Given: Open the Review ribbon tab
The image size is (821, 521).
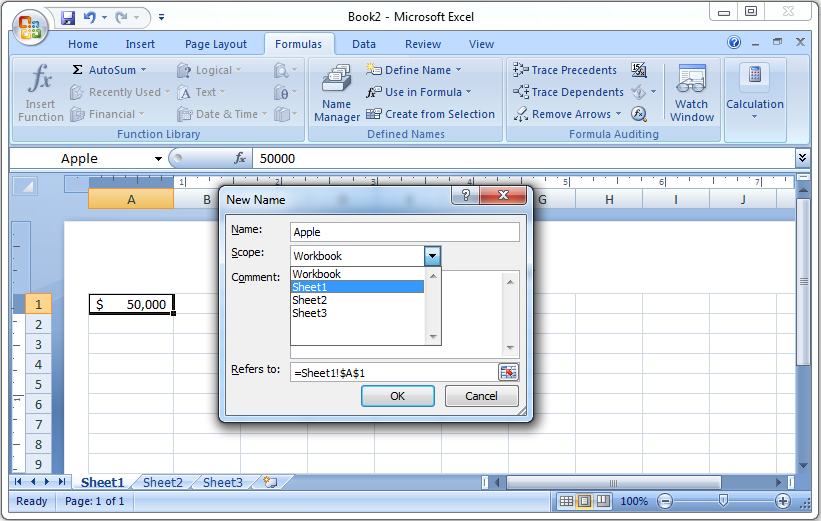Looking at the screenshot, I should [x=423, y=44].
